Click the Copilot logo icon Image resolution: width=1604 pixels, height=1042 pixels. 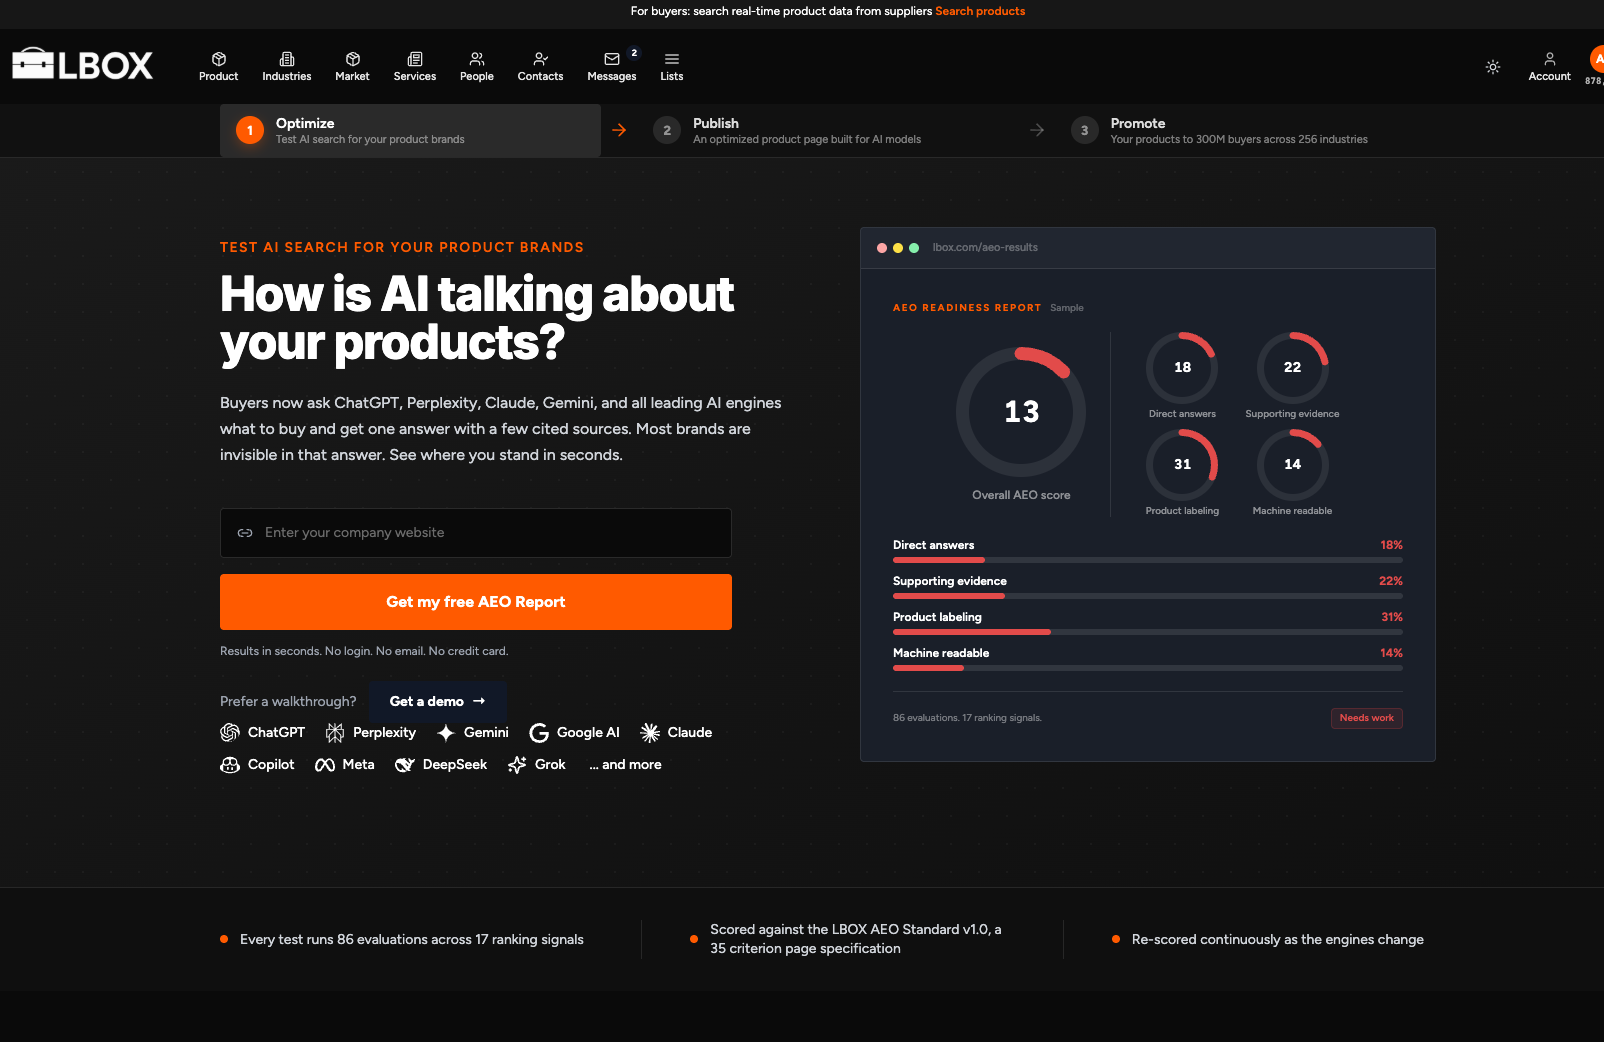[x=230, y=765]
